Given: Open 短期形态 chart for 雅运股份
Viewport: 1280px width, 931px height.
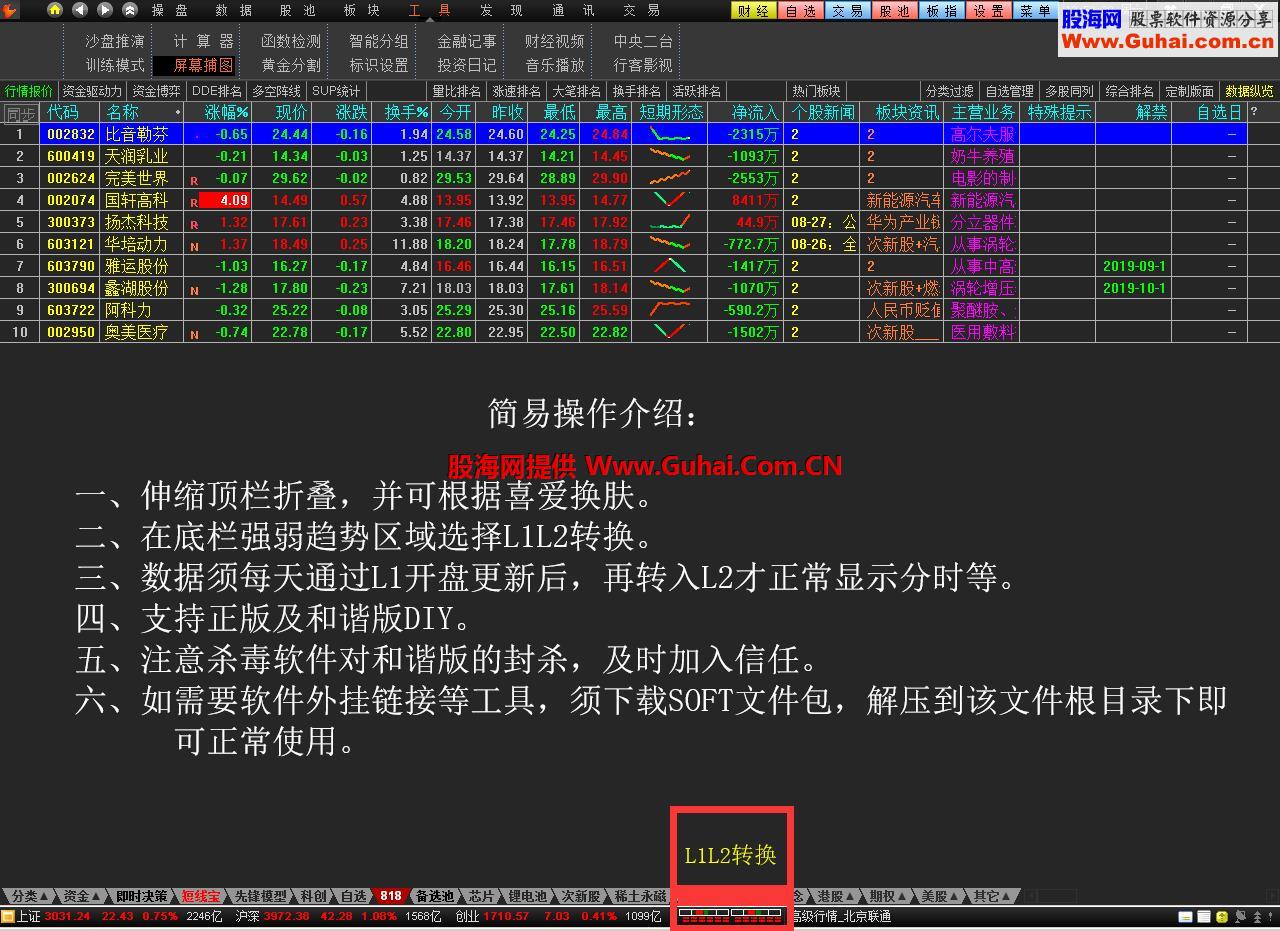Looking at the screenshot, I should (670, 266).
